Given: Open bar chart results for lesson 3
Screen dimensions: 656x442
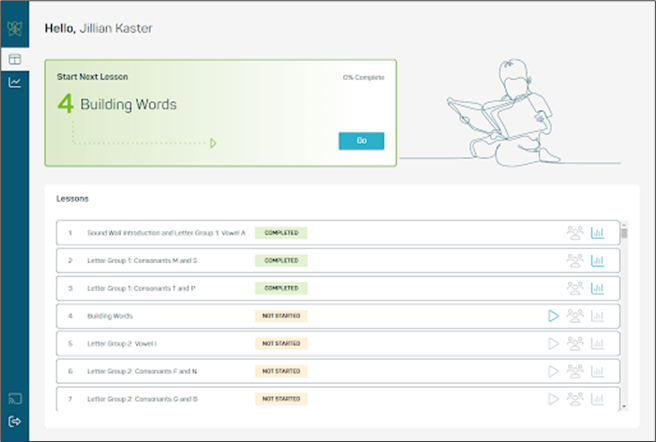Looking at the screenshot, I should (598, 288).
